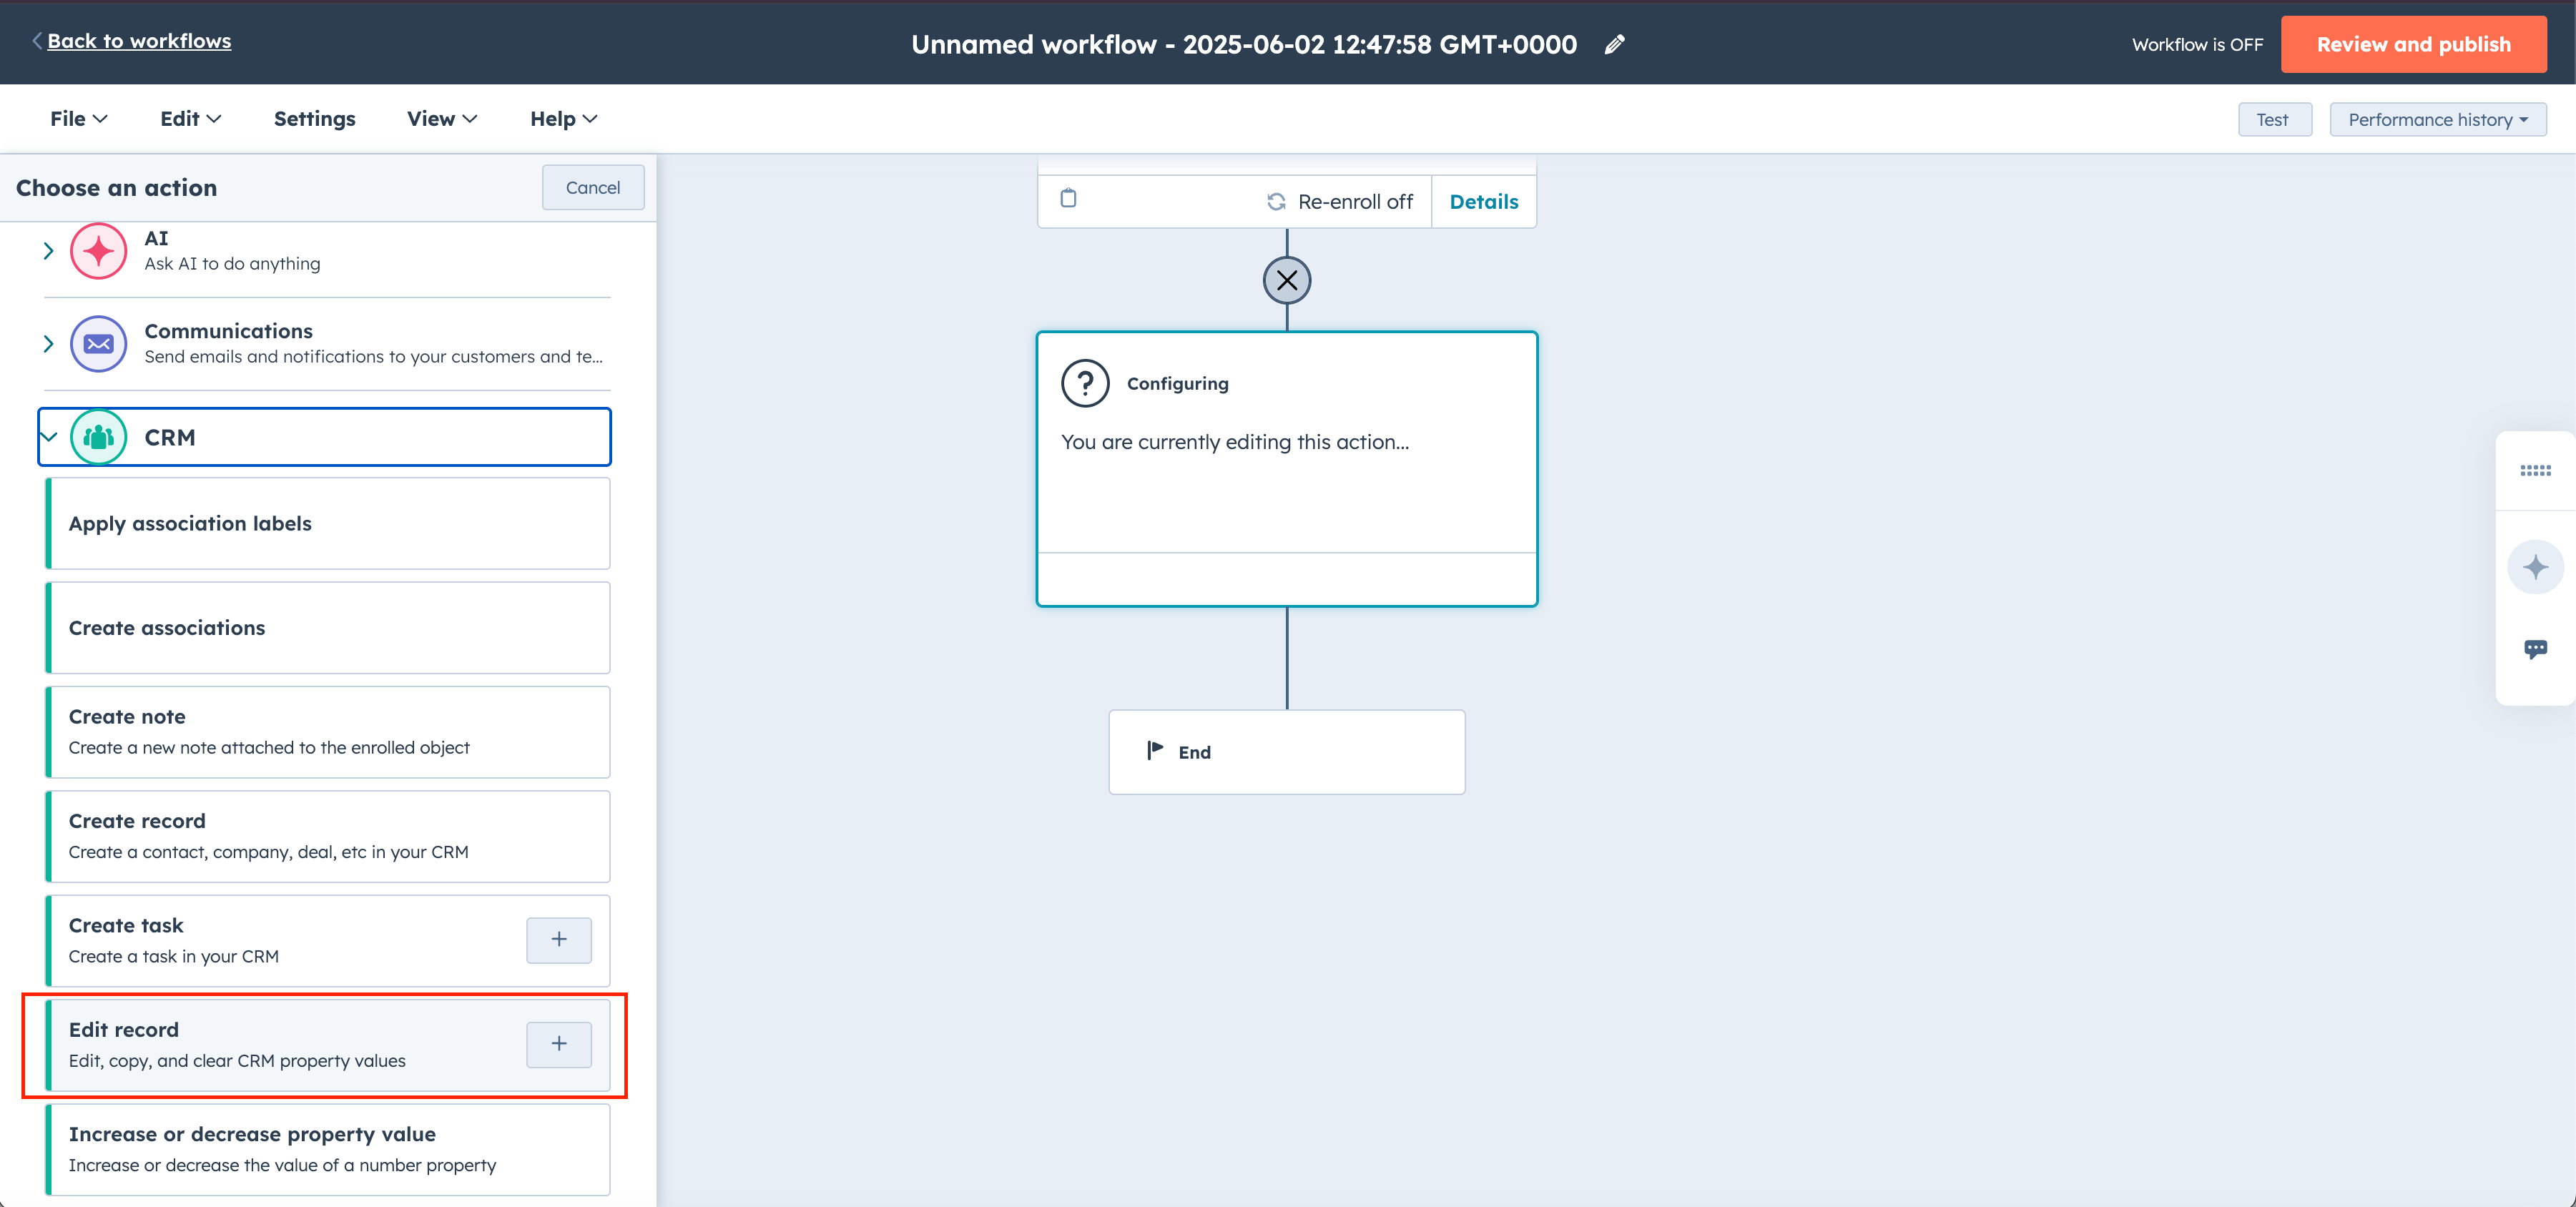Select Create associations action
Image resolution: width=2576 pixels, height=1207 pixels.
[328, 628]
